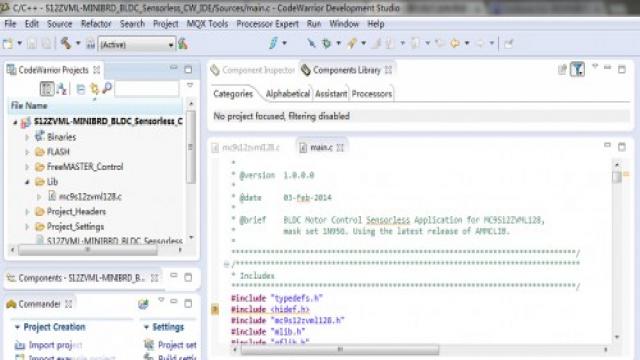Open the MQX Tools menu
Screen dimensions: 640x360
coord(207,24)
